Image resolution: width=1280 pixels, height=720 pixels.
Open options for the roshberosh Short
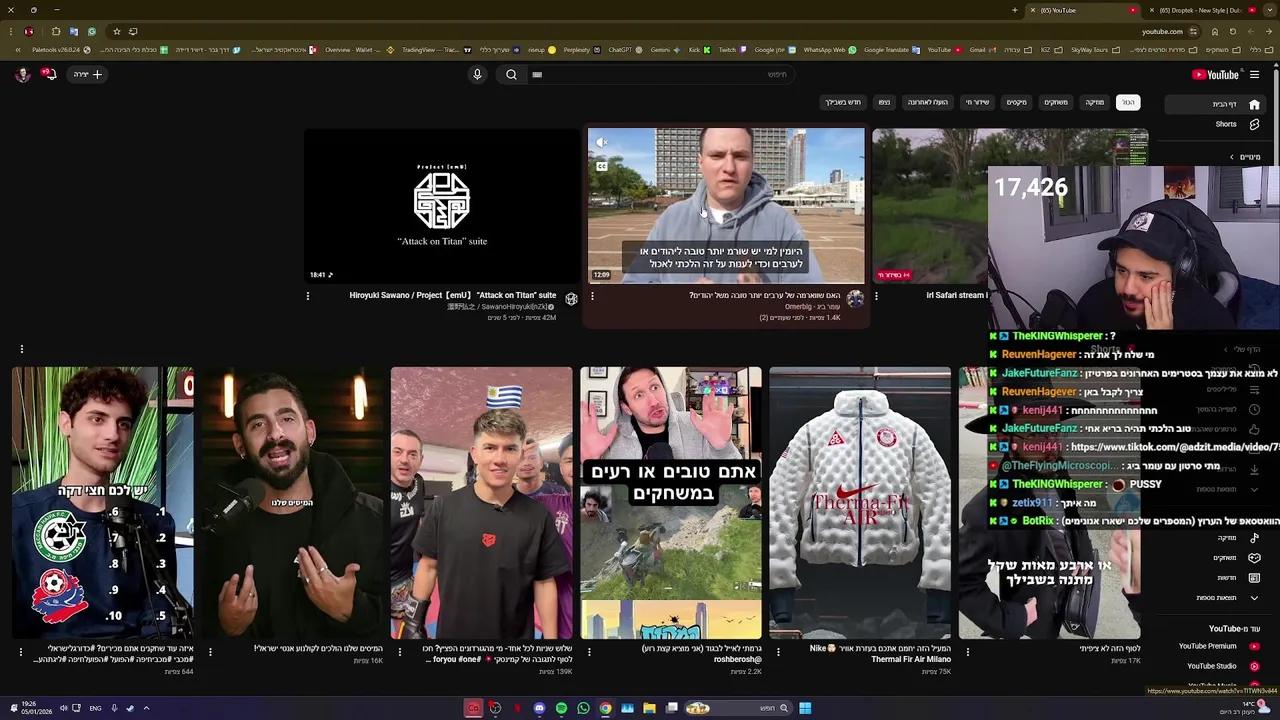[589, 652]
